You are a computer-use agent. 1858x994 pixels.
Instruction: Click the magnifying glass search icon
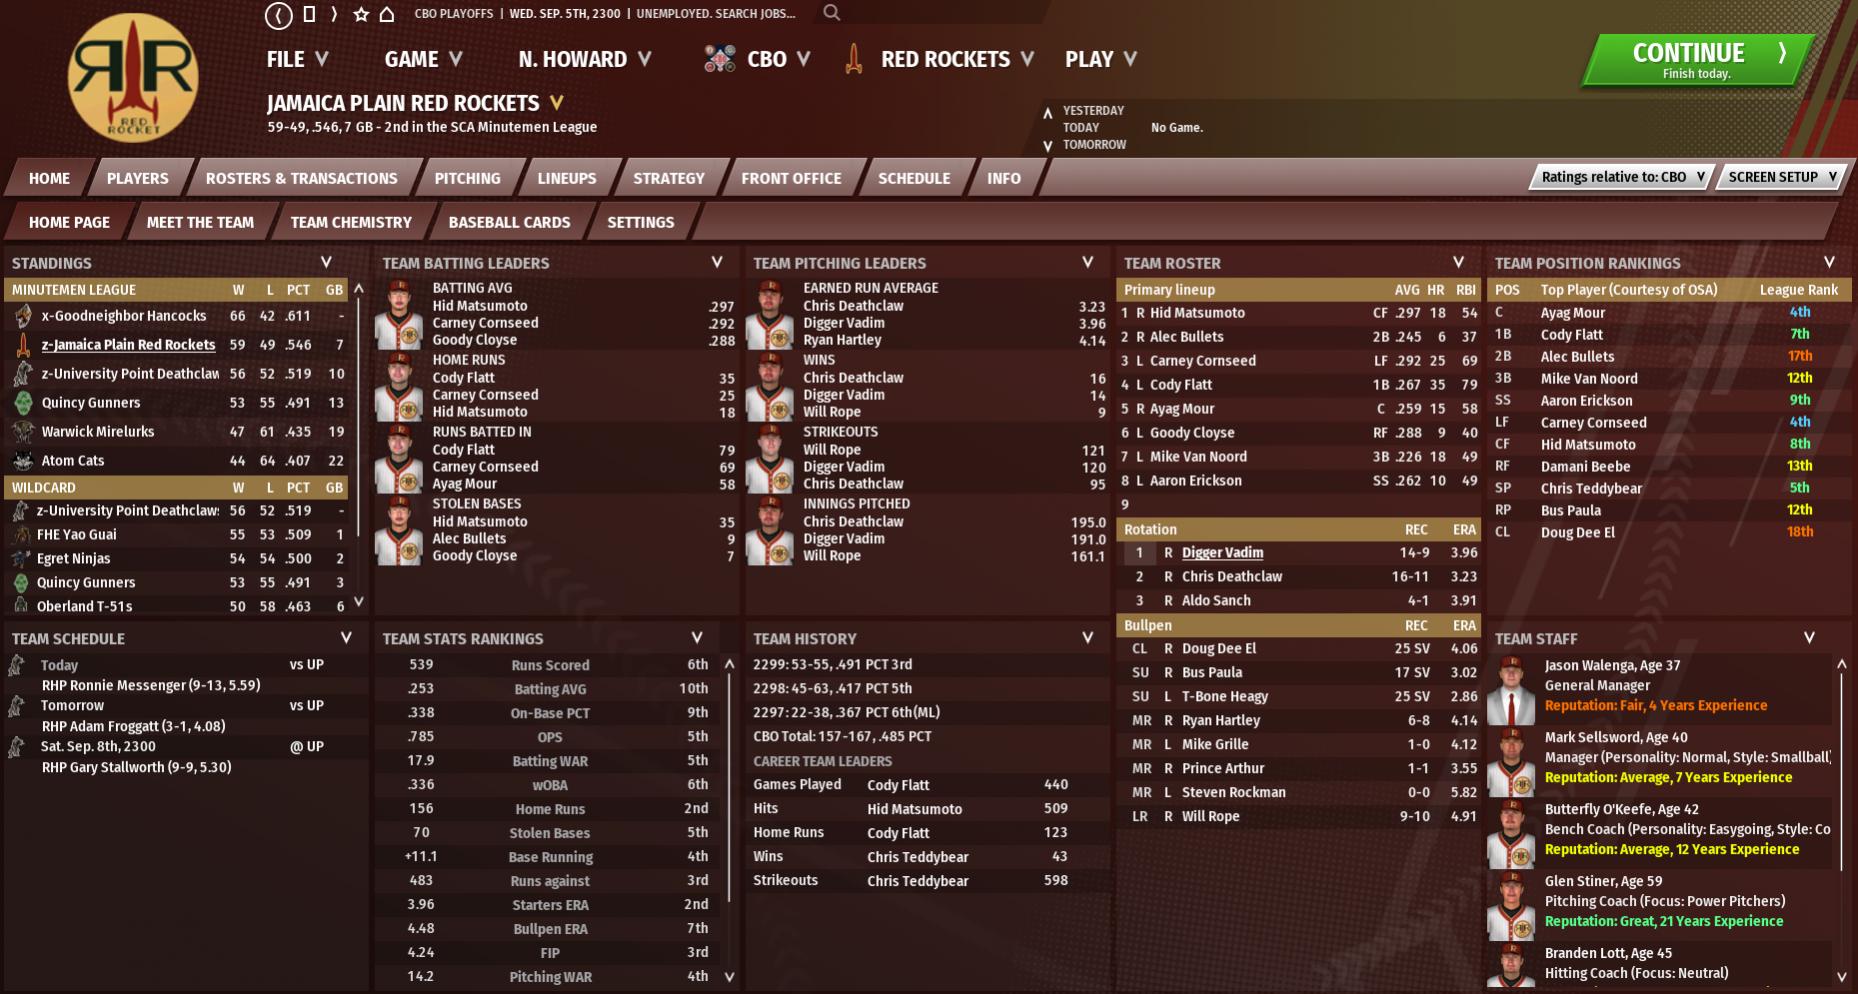[x=831, y=13]
